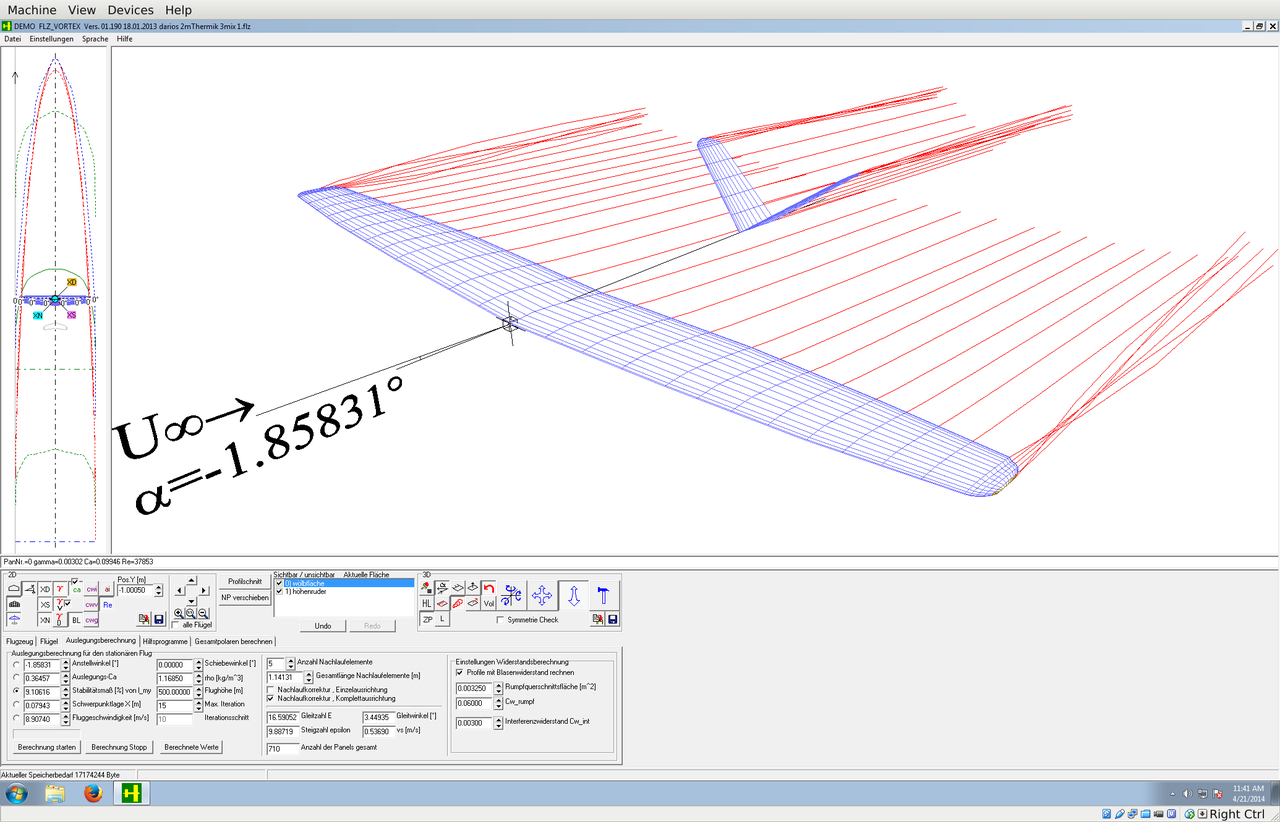The width and height of the screenshot is (1280, 822).
Task: Click the zoom-out magnifier icon
Action: tap(203, 613)
